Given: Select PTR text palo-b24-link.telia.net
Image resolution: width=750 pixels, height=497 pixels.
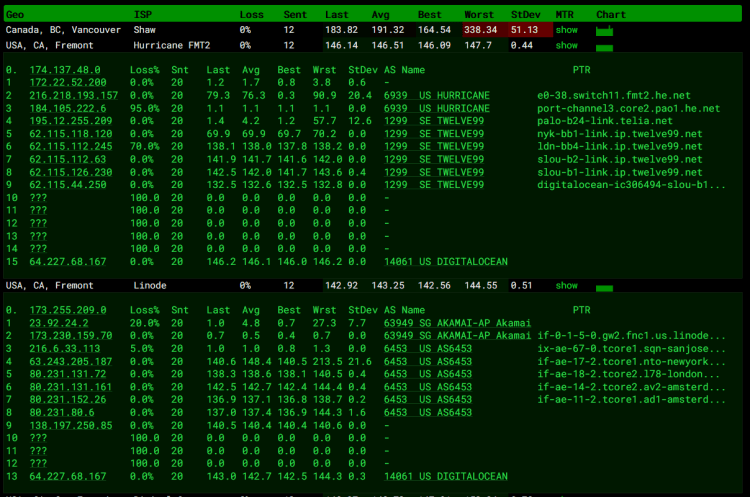Looking at the screenshot, I should (x=605, y=121).
